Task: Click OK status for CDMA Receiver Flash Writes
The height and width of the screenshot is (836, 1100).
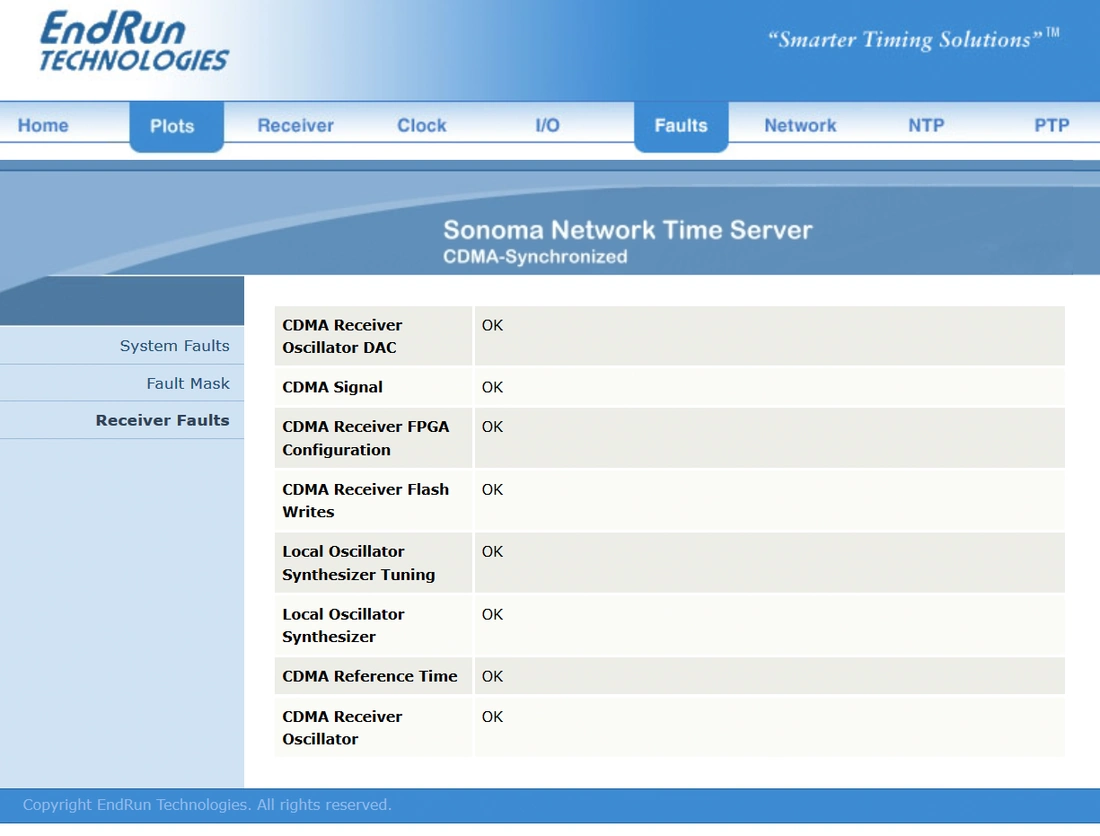Action: tap(492, 490)
